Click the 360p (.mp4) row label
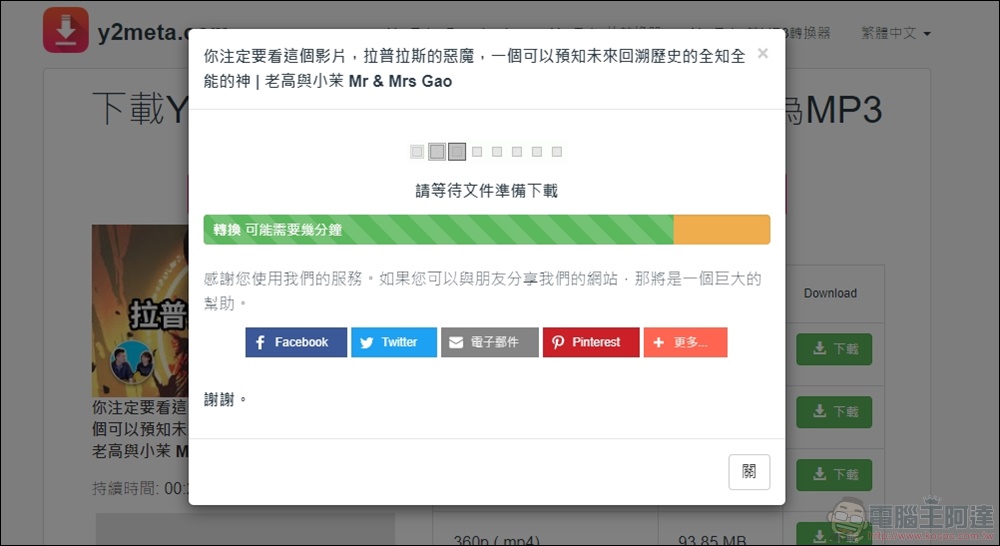Screen dimensions: 1000x546 (496, 540)
